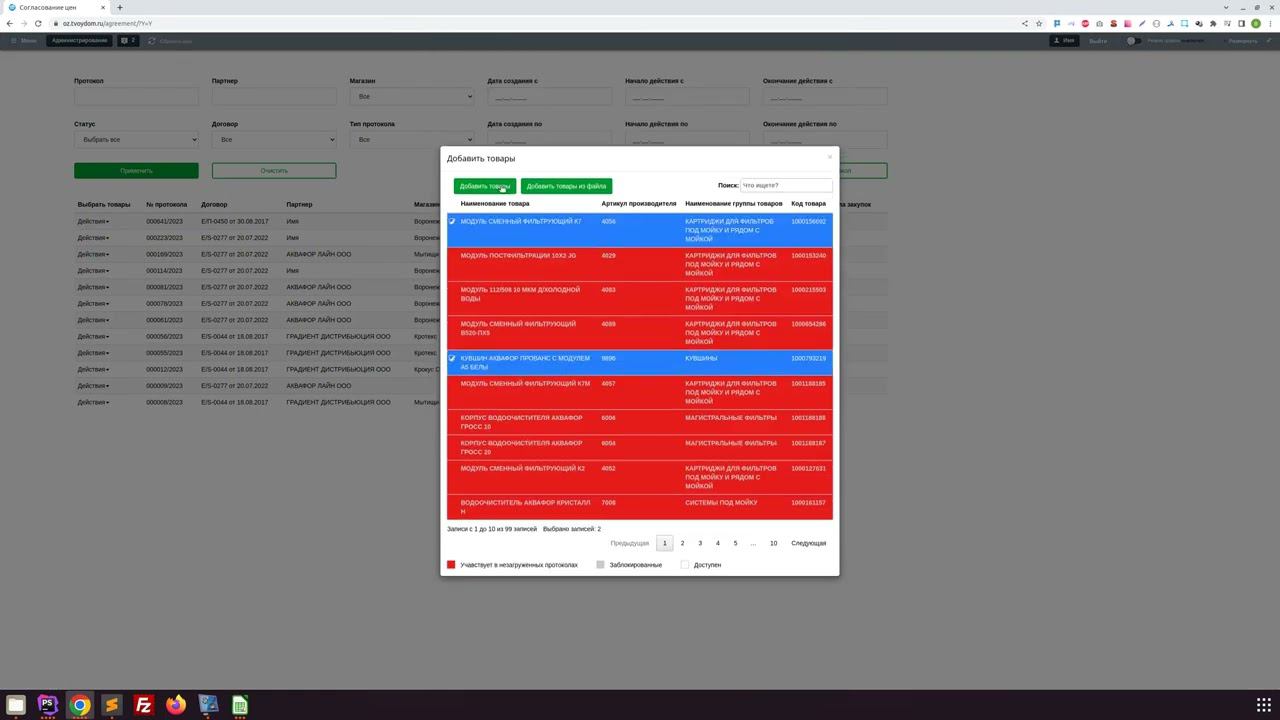Open a new browser tab

(x=120, y=7)
